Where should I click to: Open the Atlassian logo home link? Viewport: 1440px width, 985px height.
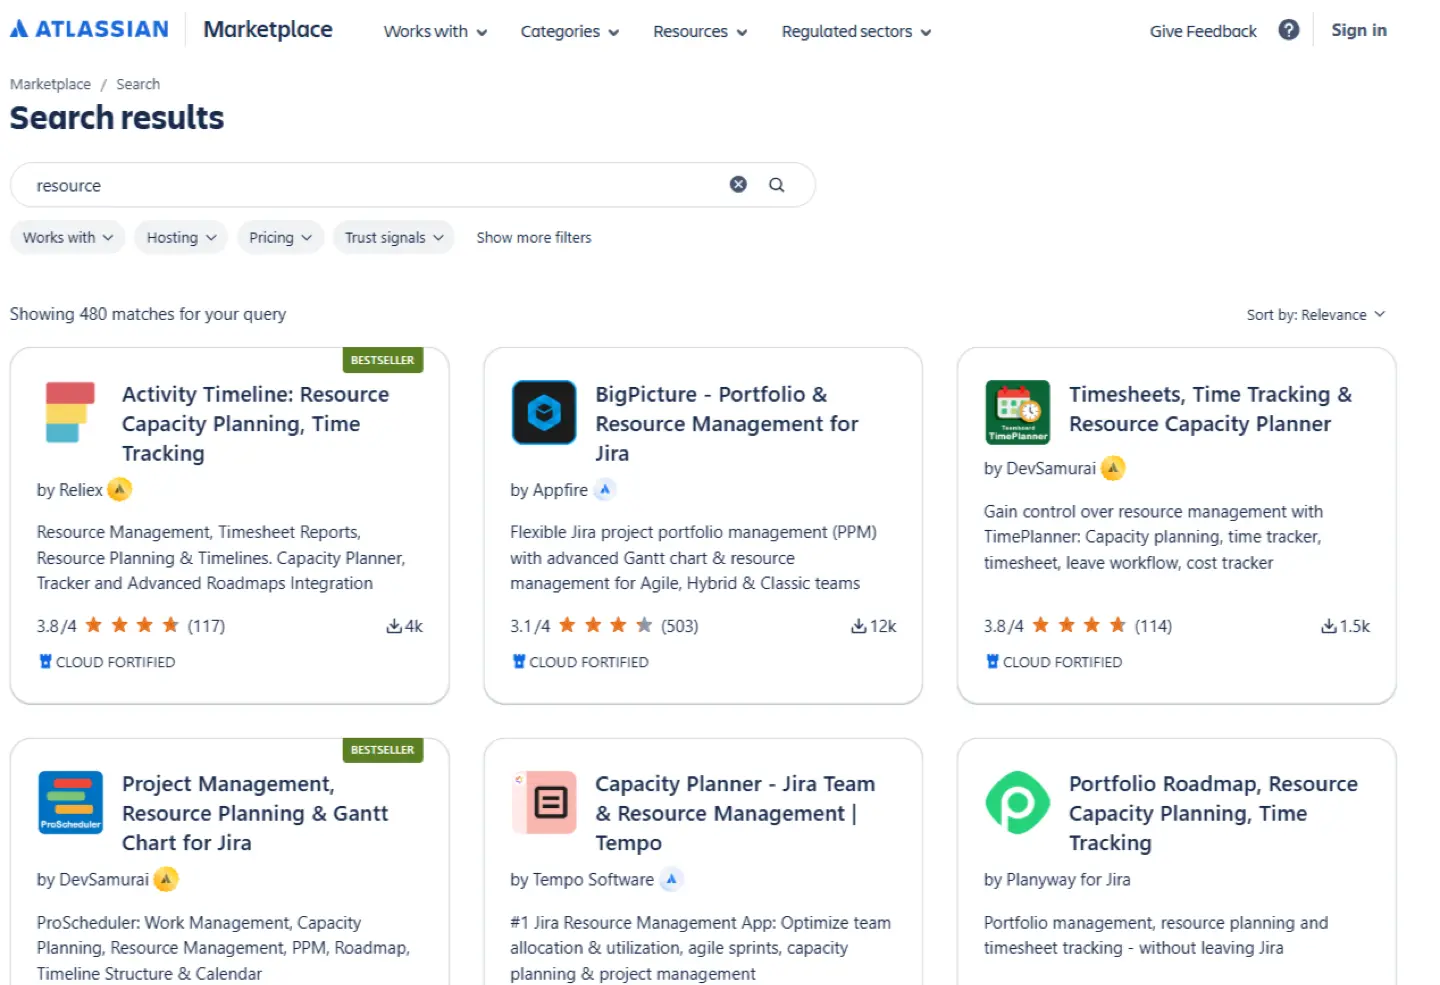click(x=89, y=30)
